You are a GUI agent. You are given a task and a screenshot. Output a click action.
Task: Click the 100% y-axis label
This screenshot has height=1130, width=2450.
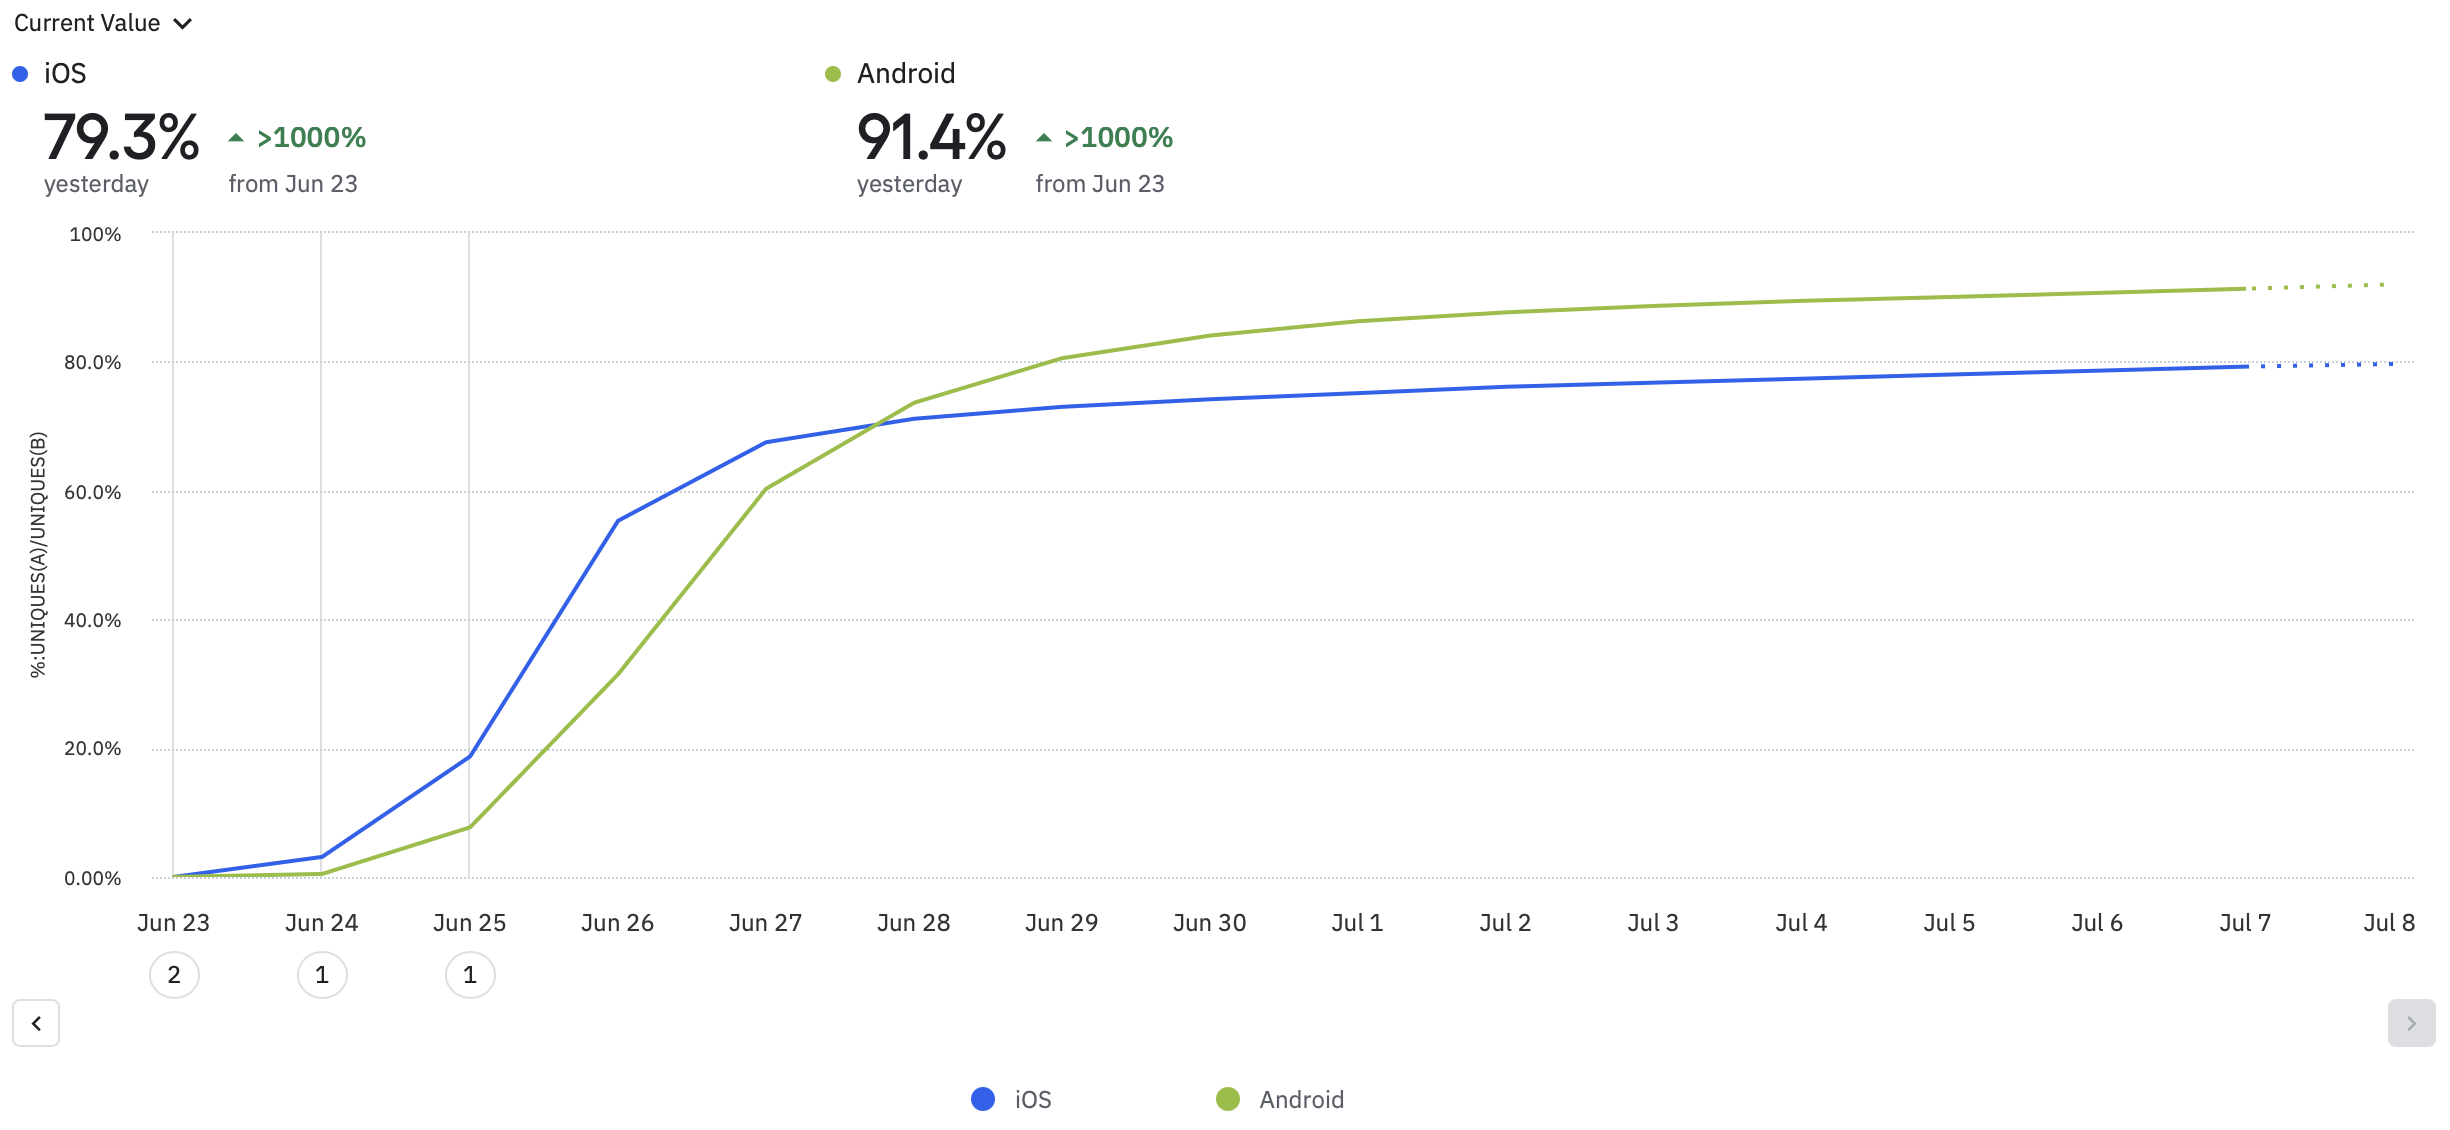(95, 234)
